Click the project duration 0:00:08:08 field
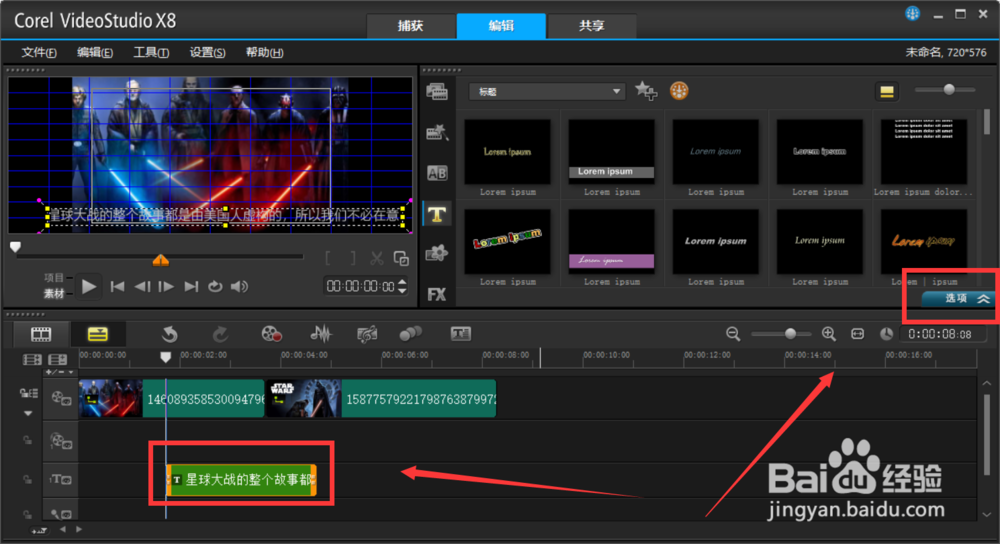Image resolution: width=1000 pixels, height=544 pixels. (x=941, y=334)
